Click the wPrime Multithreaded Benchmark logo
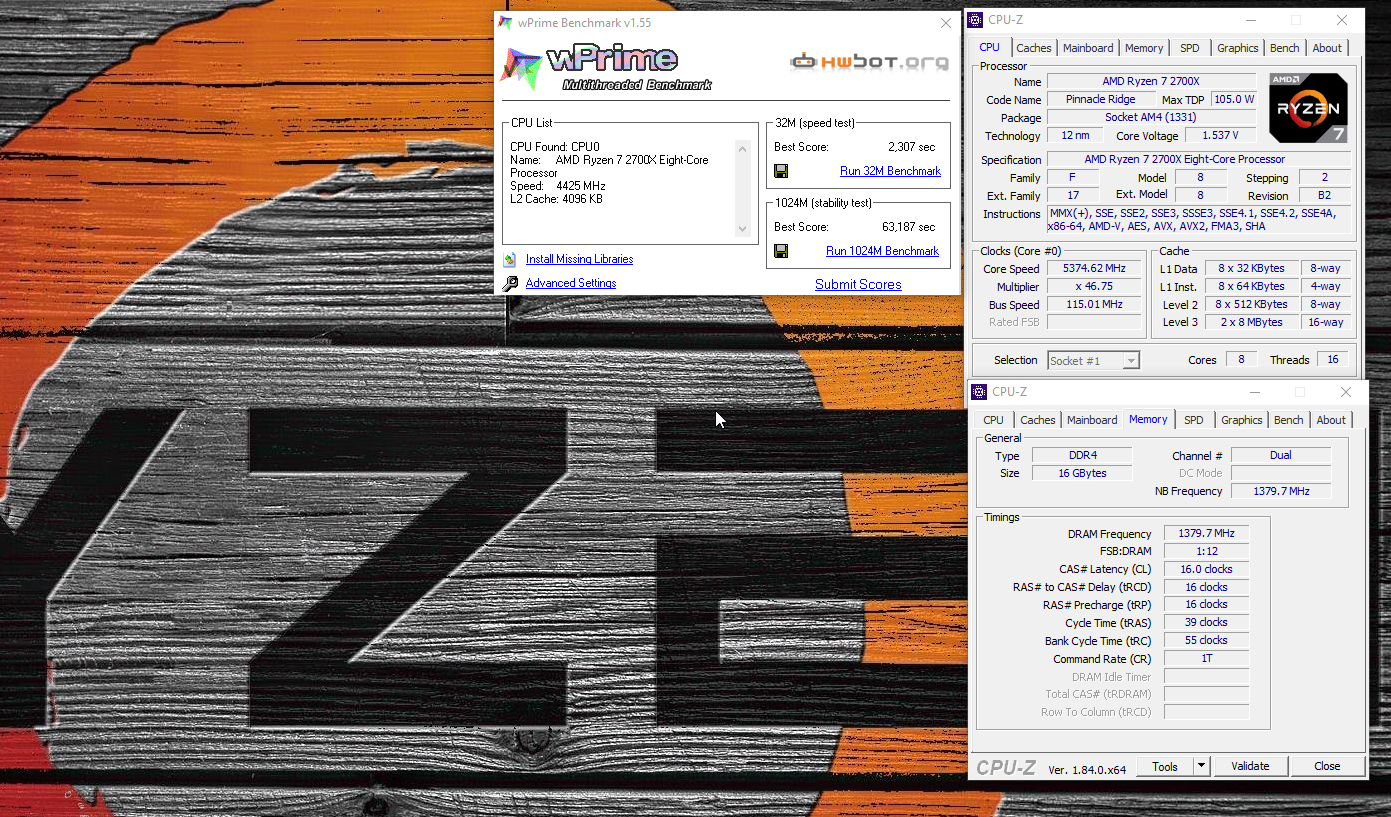The width and height of the screenshot is (1391, 817). [x=606, y=68]
